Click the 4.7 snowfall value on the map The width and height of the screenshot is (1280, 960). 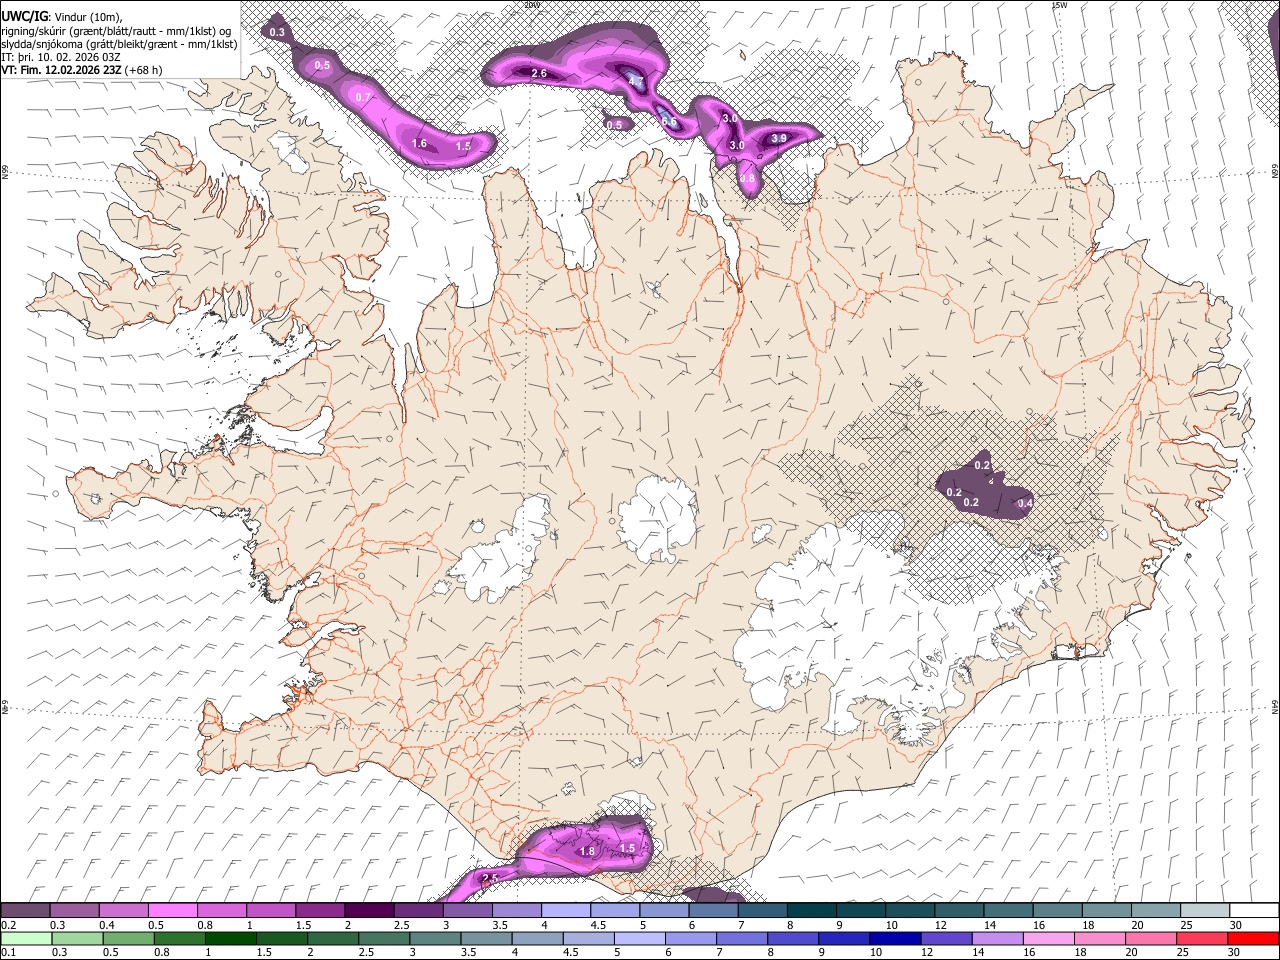point(635,81)
